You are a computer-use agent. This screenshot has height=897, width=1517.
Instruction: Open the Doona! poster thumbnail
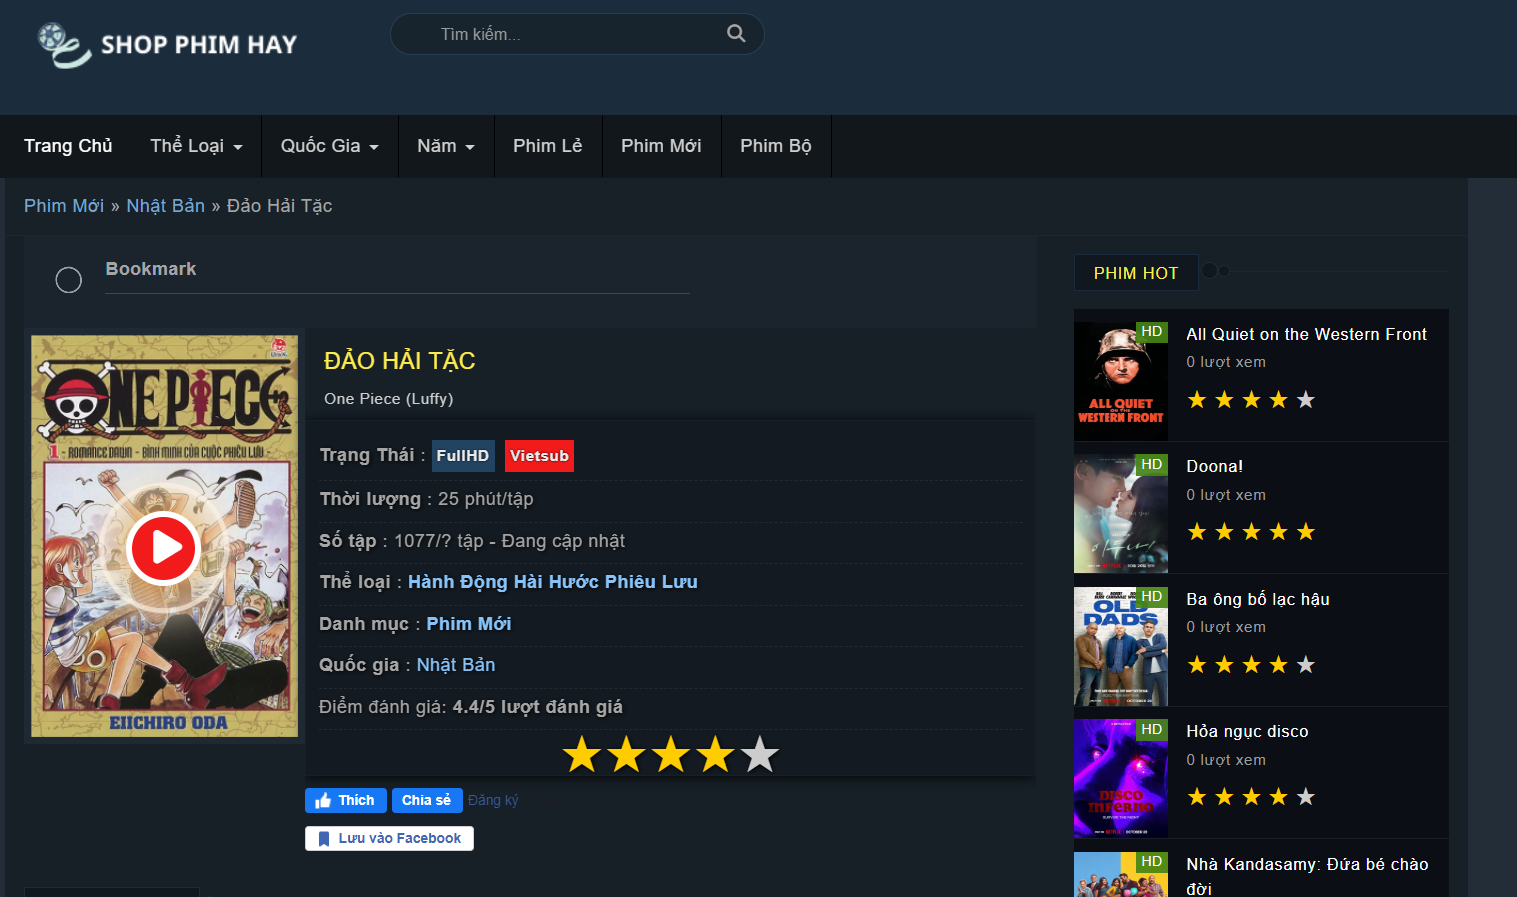point(1121,514)
